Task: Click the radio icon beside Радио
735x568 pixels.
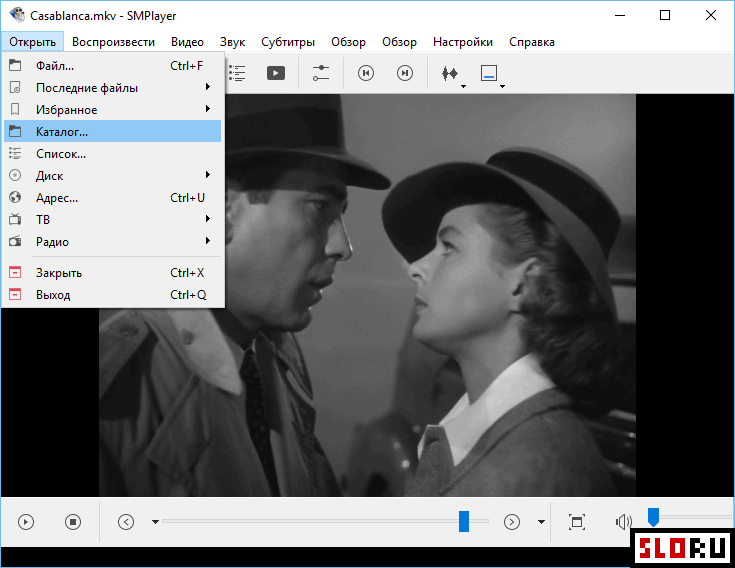Action: point(15,241)
